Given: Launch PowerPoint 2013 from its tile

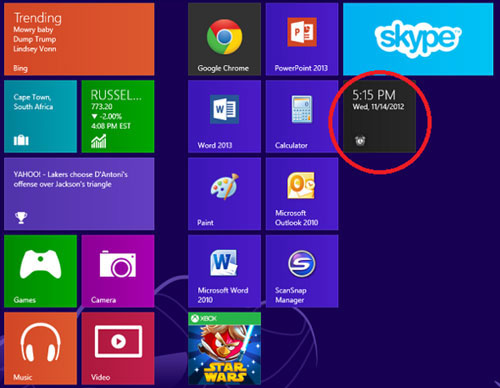Looking at the screenshot, I should pyautogui.click(x=302, y=39).
